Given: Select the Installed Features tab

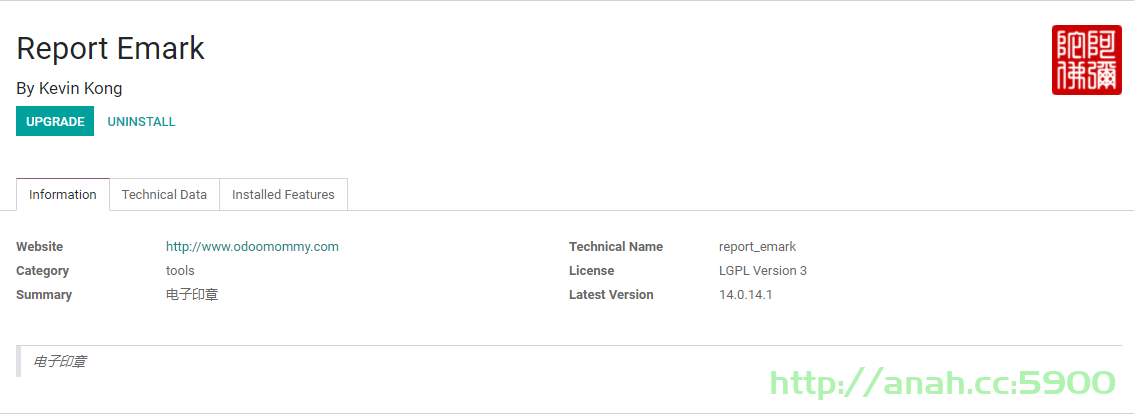Looking at the screenshot, I should click(284, 195).
